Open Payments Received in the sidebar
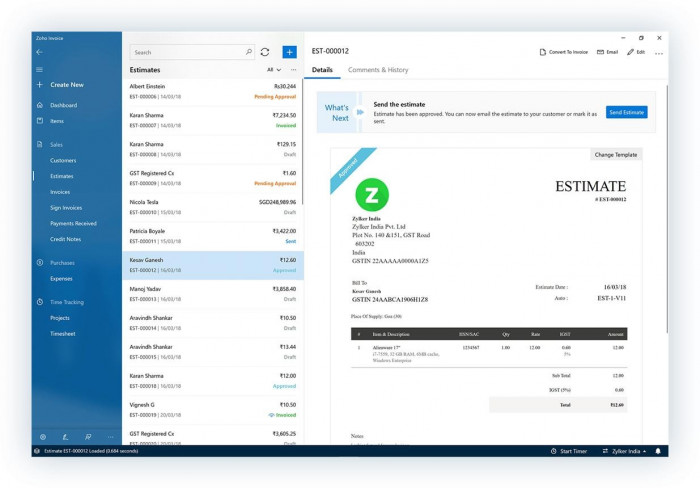The height and width of the screenshot is (488, 700). click(73, 223)
